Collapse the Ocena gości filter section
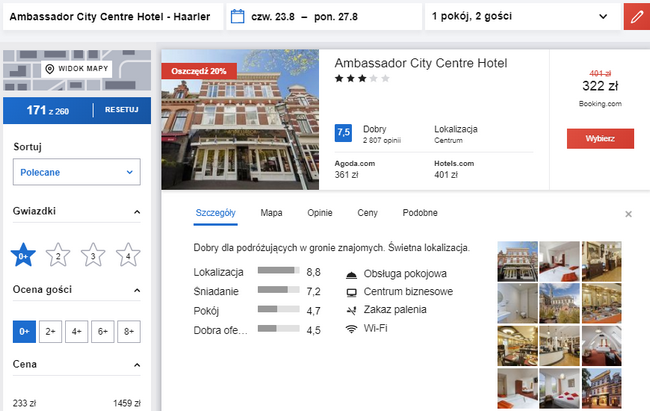 click(x=137, y=290)
